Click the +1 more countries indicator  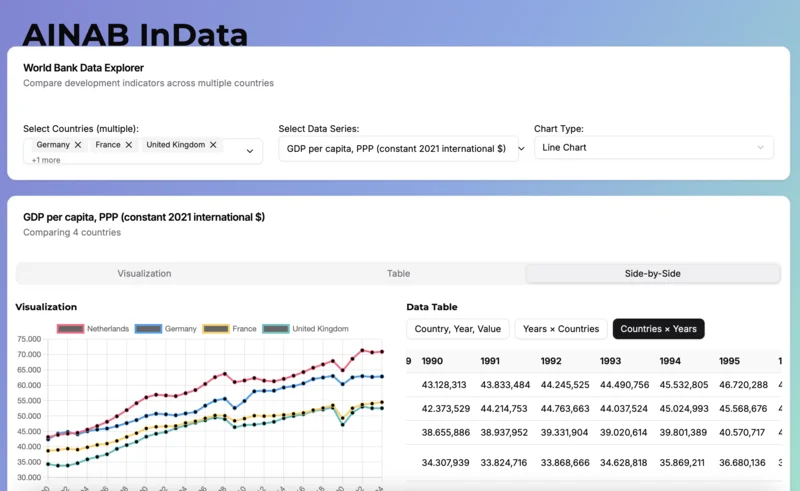[x=46, y=160]
